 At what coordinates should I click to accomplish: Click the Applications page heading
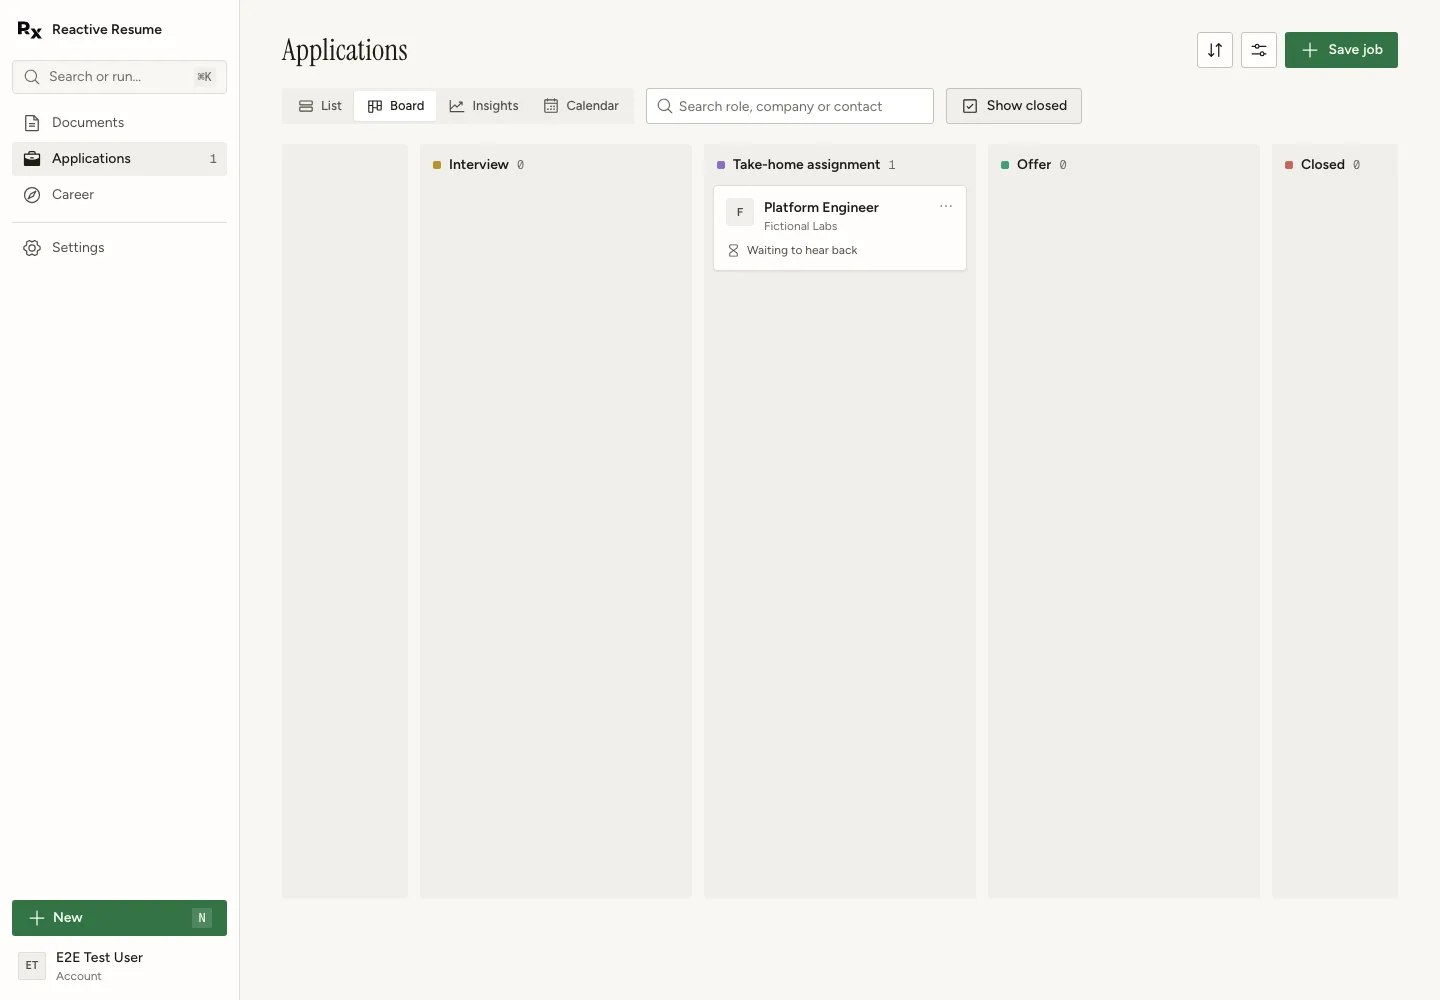(x=345, y=50)
